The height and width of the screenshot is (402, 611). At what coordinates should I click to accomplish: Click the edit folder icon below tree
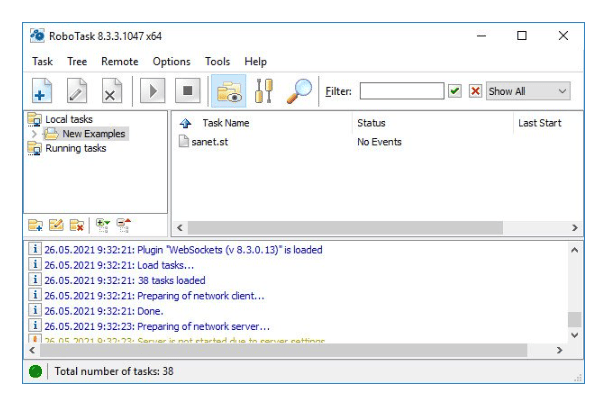(x=56, y=225)
